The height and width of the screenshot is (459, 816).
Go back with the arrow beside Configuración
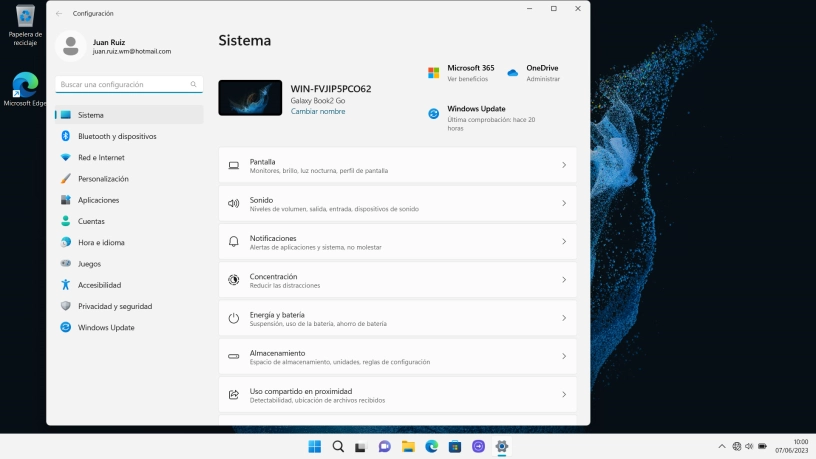tap(59, 14)
